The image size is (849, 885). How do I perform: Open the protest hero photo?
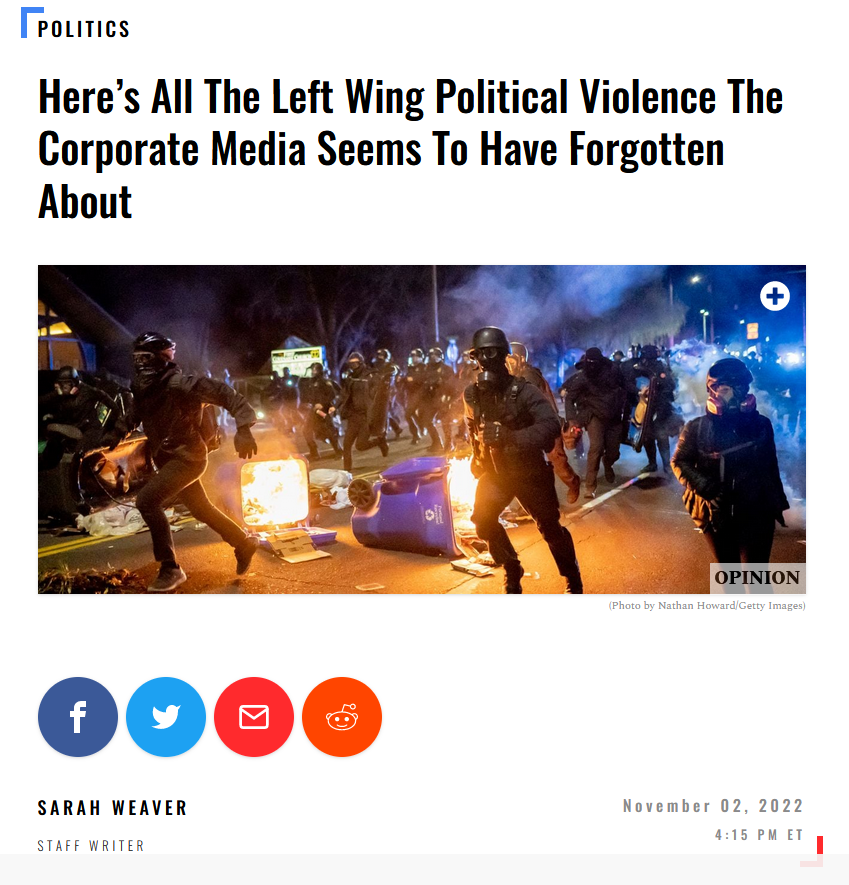[x=422, y=429]
